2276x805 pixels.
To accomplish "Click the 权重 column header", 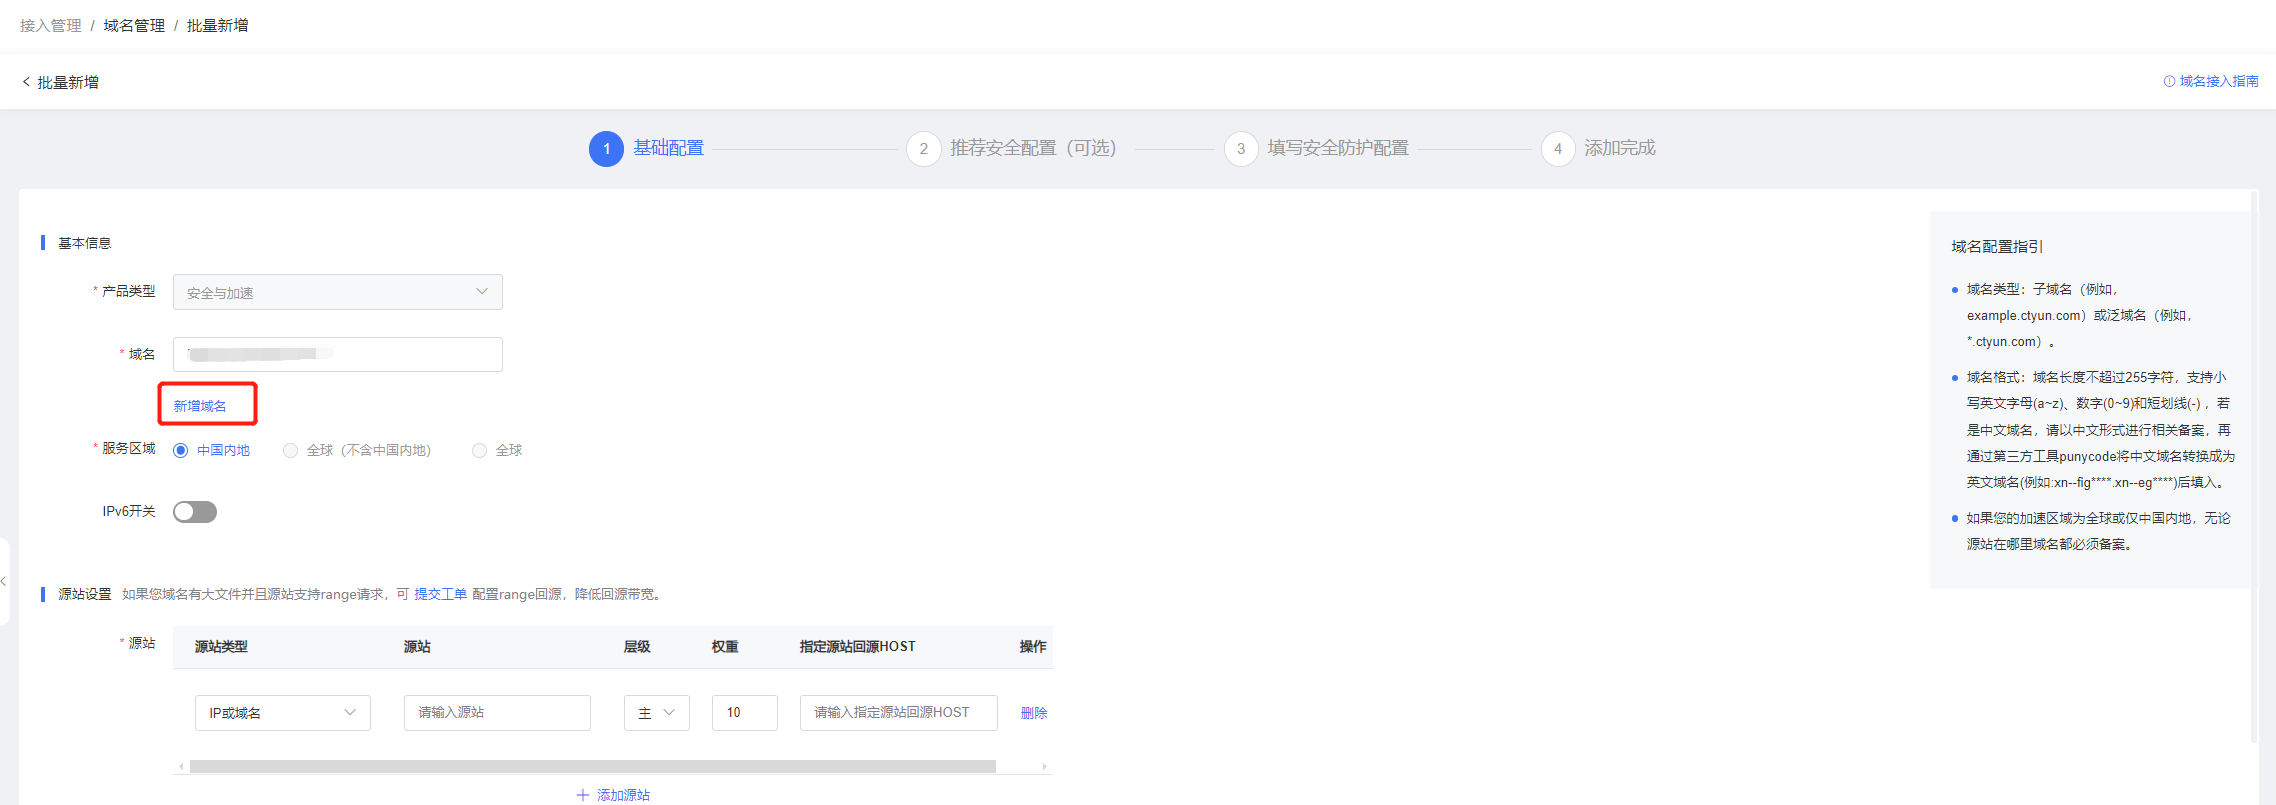I will pos(725,647).
